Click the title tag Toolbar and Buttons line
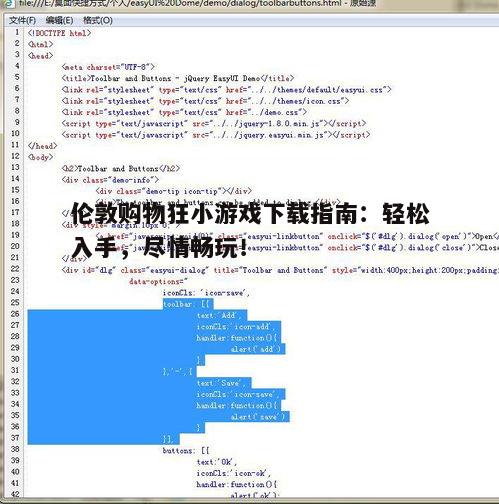 coord(178,78)
